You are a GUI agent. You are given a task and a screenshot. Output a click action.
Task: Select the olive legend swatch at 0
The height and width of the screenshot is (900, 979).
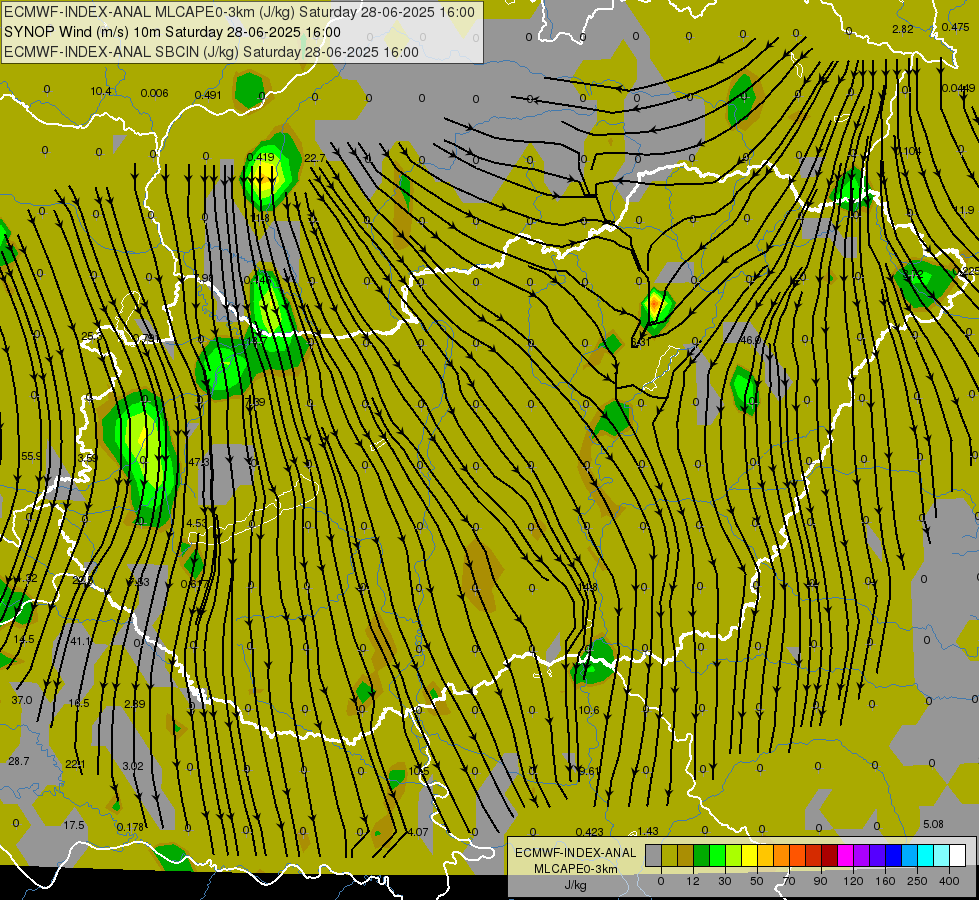669,856
